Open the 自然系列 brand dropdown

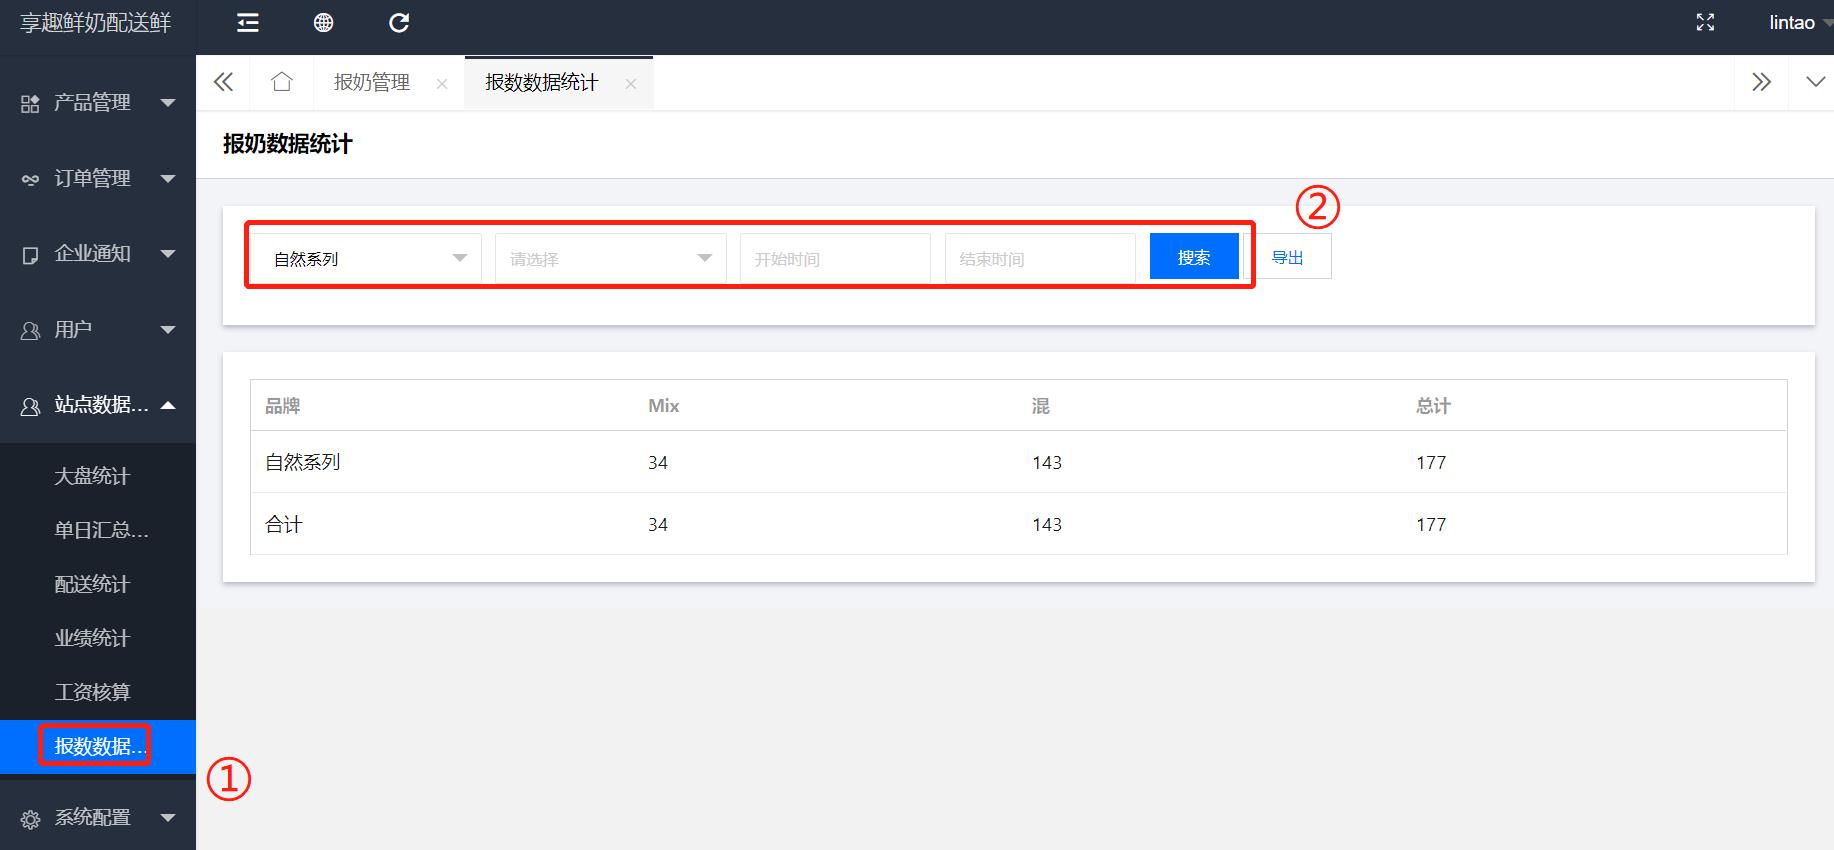pyautogui.click(x=366, y=259)
